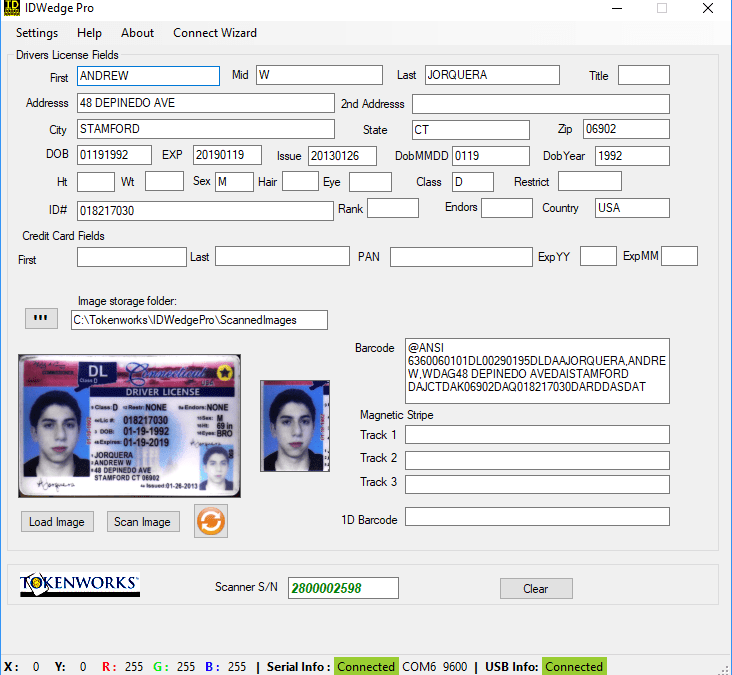Focus the Track 2 field
The image size is (732, 675).
click(x=537, y=460)
